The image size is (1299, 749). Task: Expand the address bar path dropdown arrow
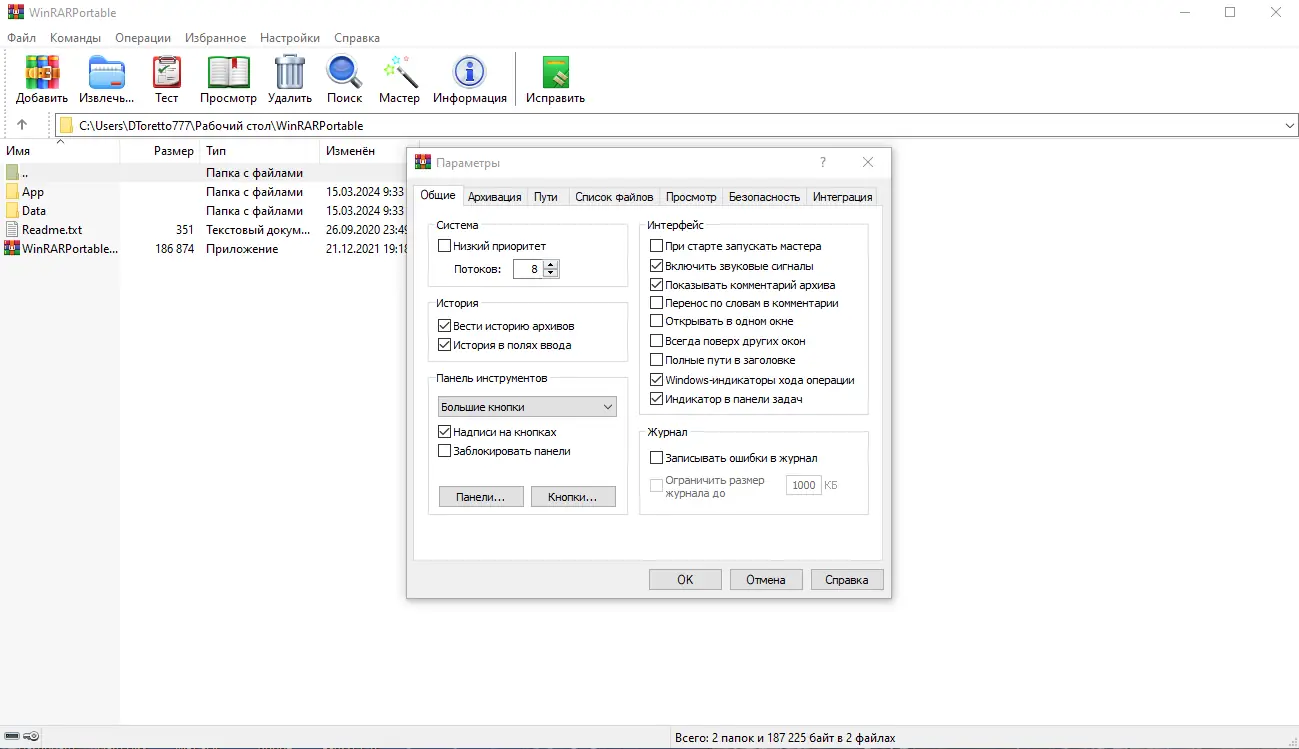(x=1289, y=126)
